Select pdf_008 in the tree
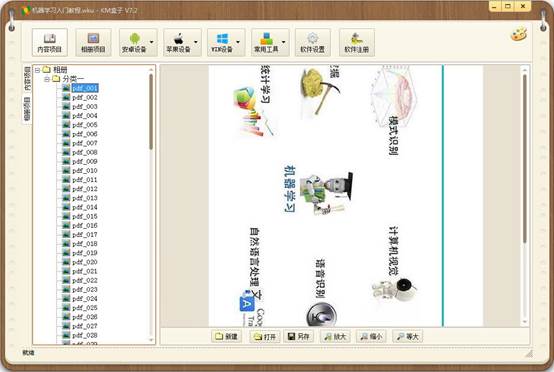The height and width of the screenshot is (372, 554). click(x=85, y=152)
